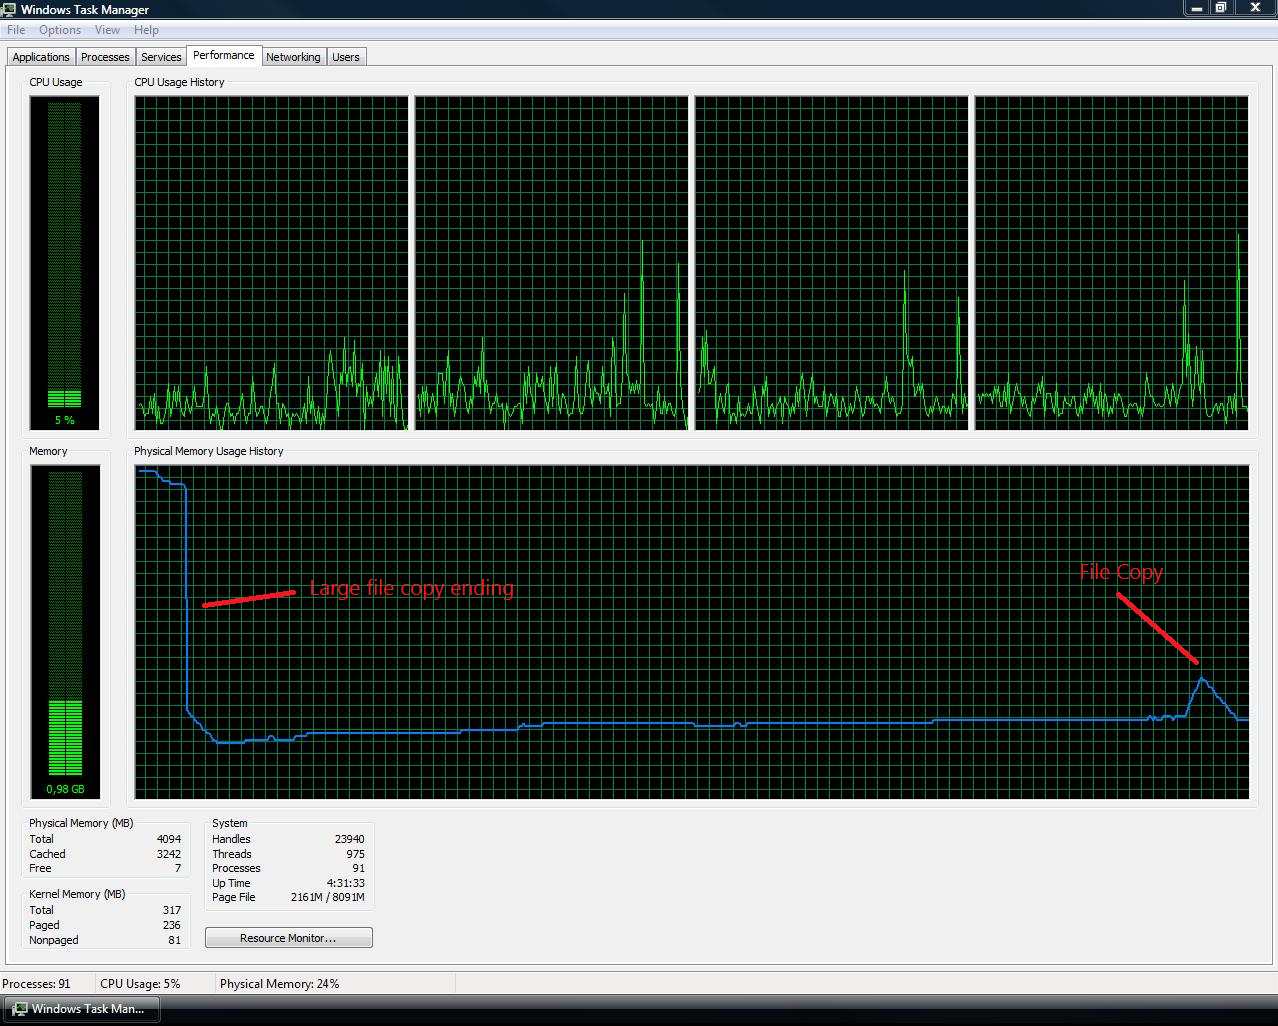Click the Memory usage meter showing 0,98 GB
Image resolution: width=1278 pixels, height=1026 pixels.
click(x=64, y=630)
